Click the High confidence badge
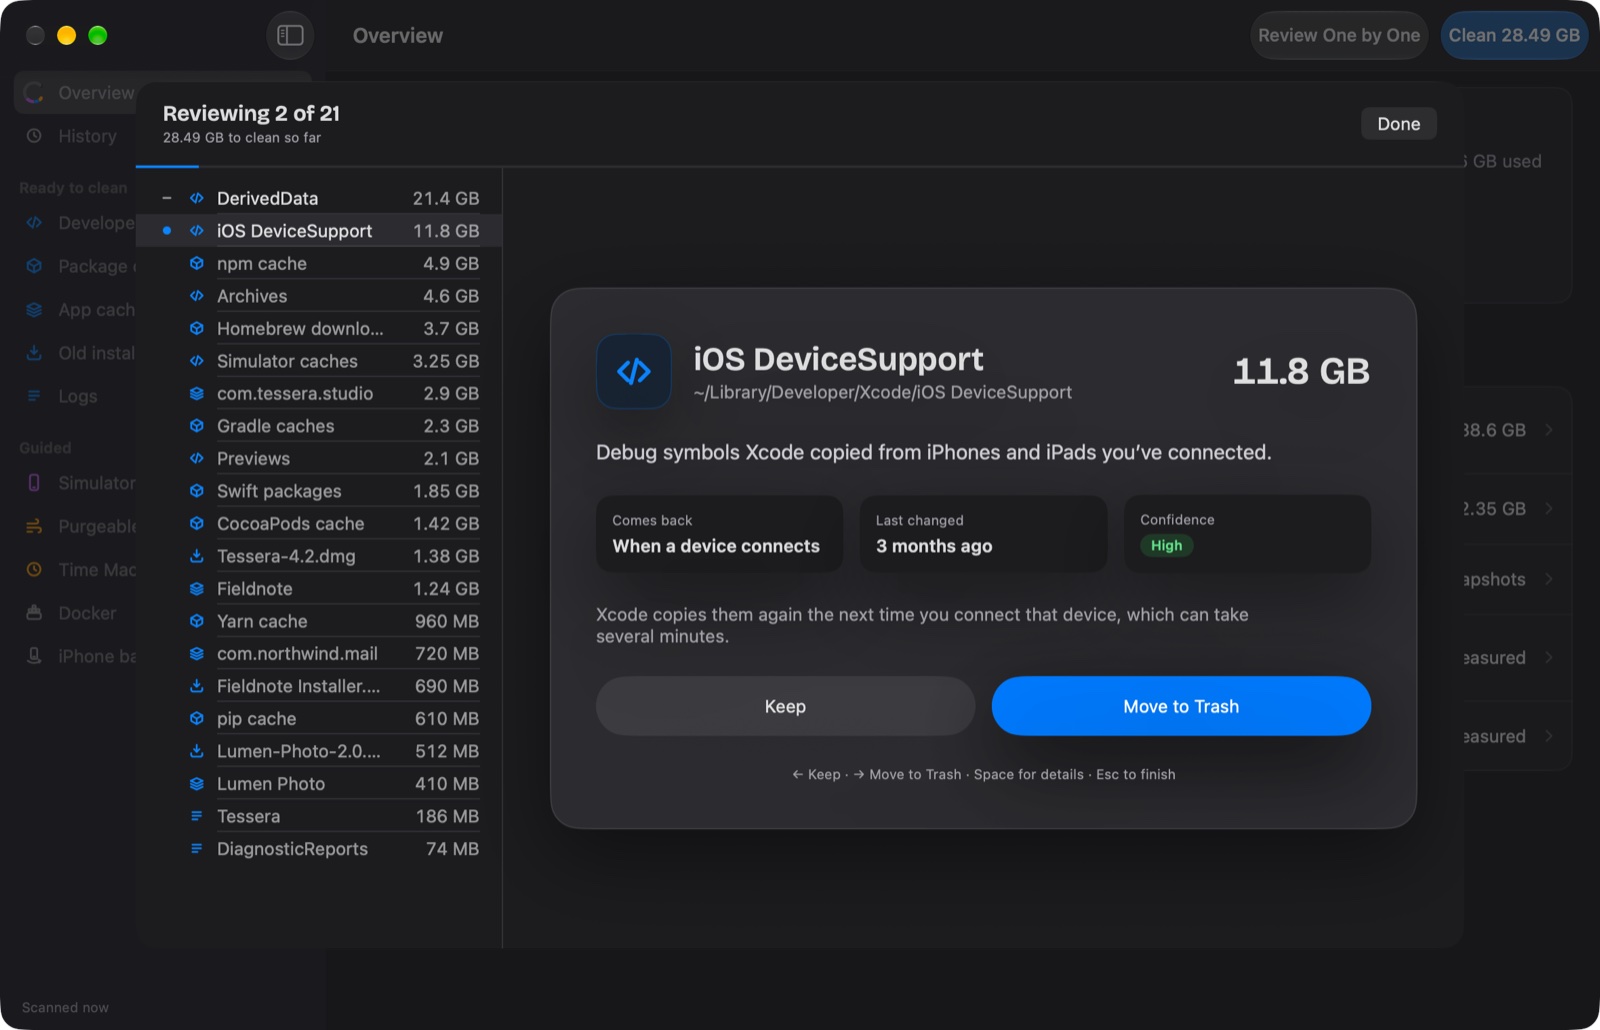The height and width of the screenshot is (1030, 1600). point(1166,545)
